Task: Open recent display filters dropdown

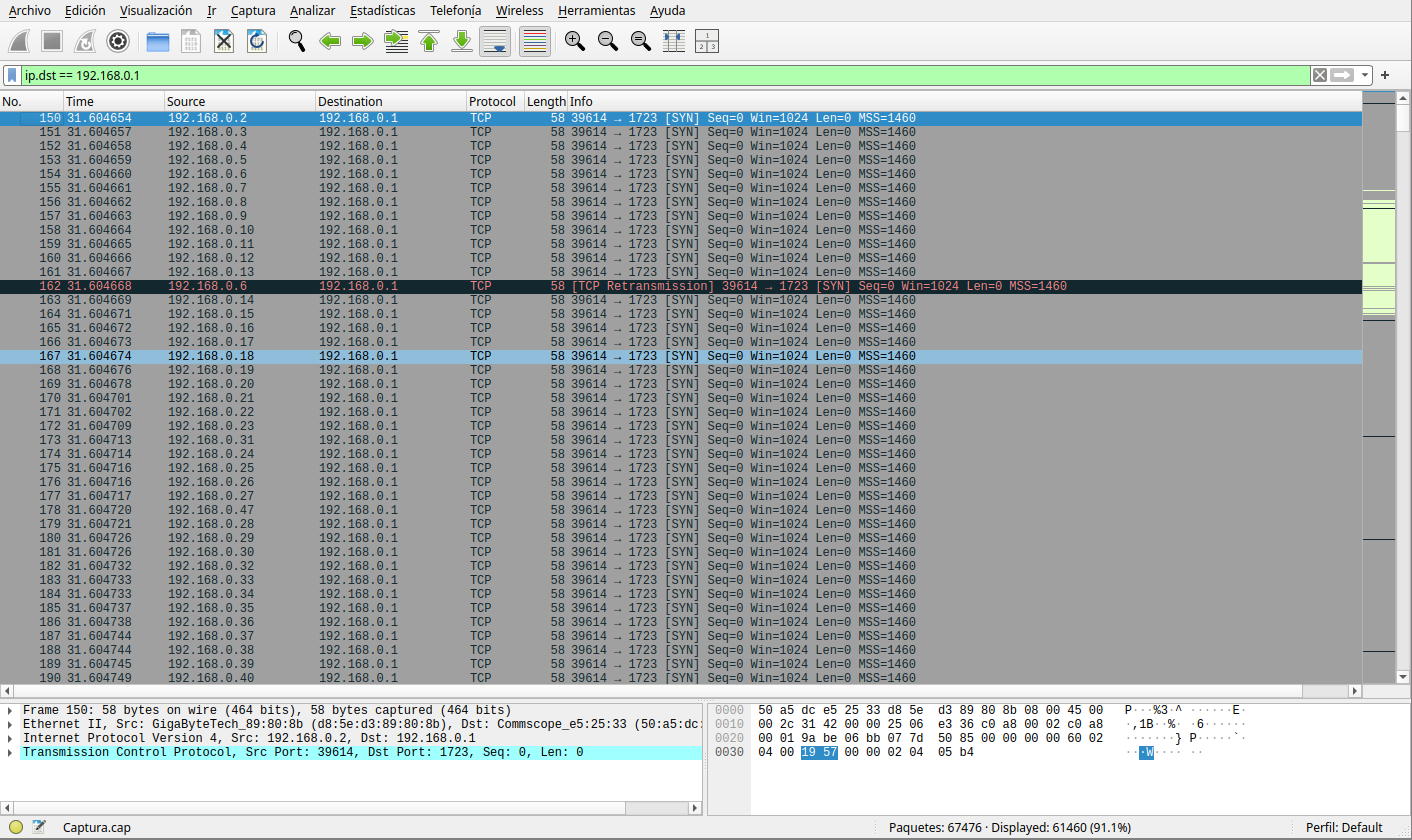Action: pos(1365,75)
